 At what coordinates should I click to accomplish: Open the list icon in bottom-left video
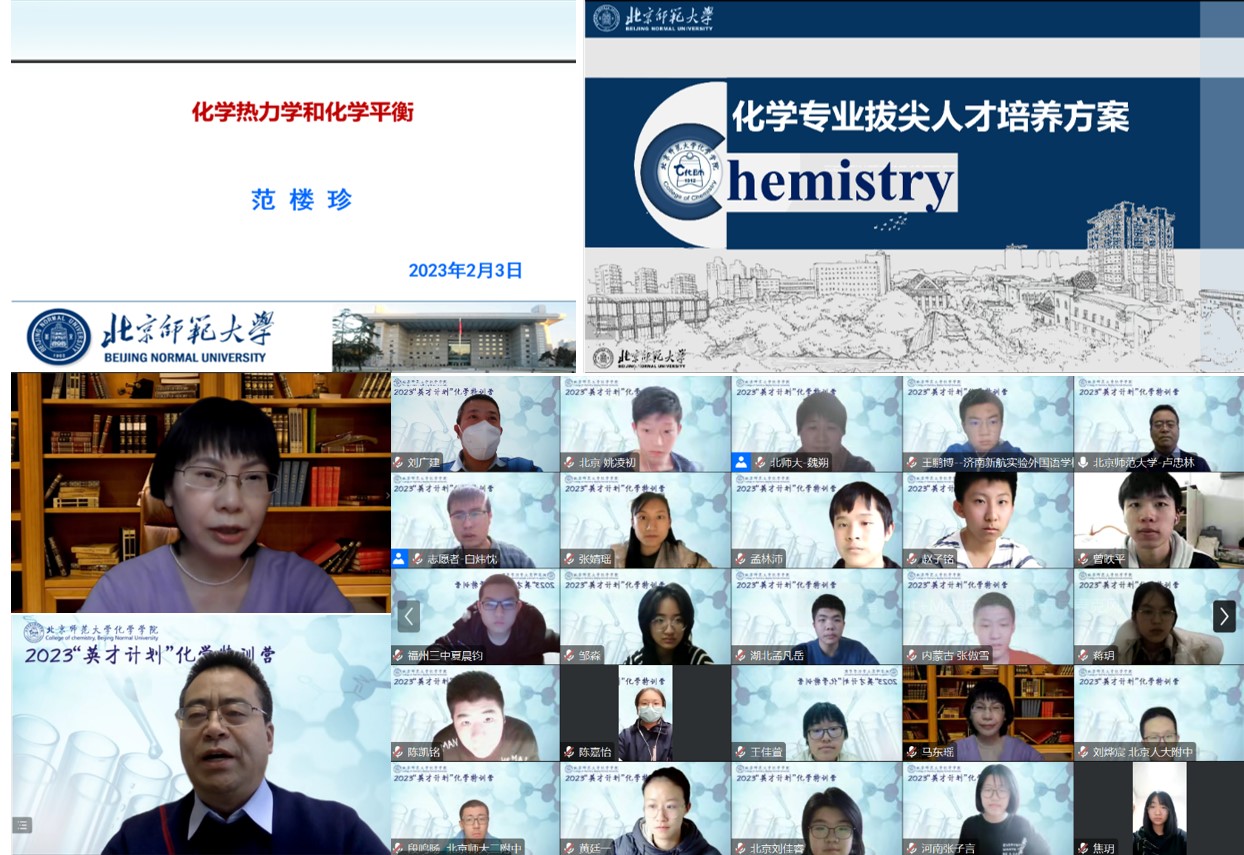[x=22, y=825]
